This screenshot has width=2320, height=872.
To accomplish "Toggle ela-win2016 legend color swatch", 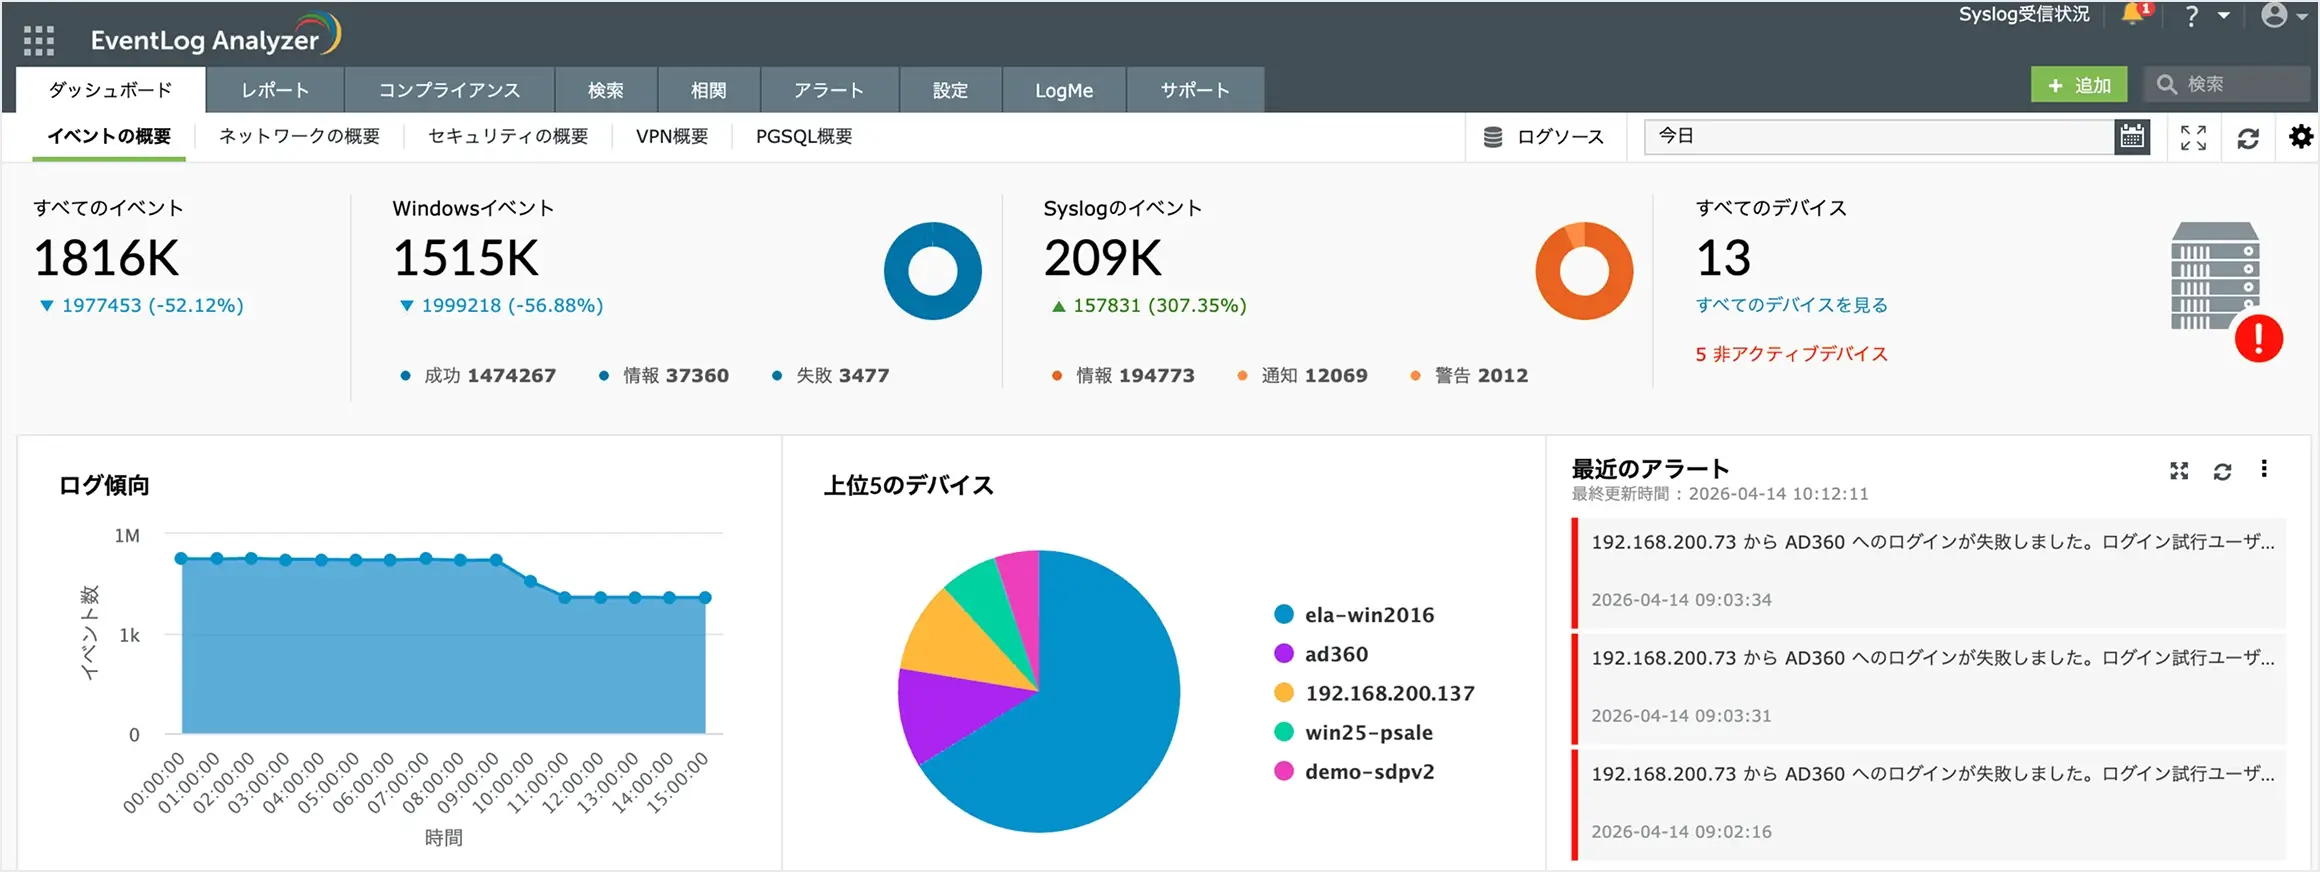I will click(1284, 614).
